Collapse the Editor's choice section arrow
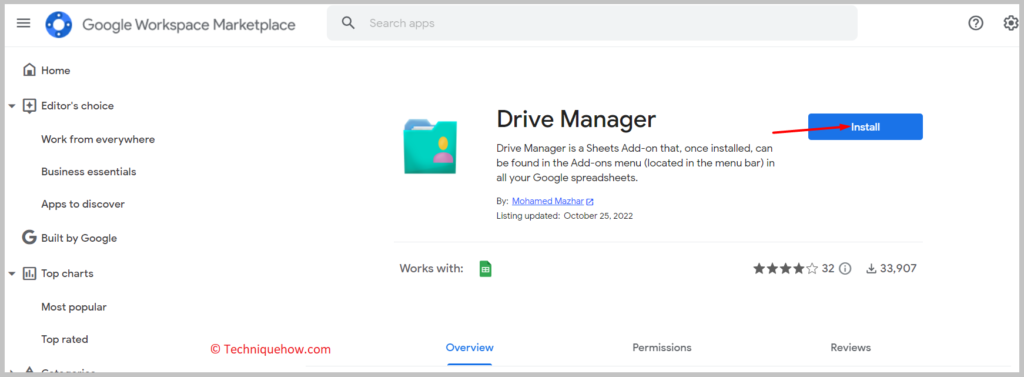Viewport: 1024px width, 377px height. coord(12,106)
